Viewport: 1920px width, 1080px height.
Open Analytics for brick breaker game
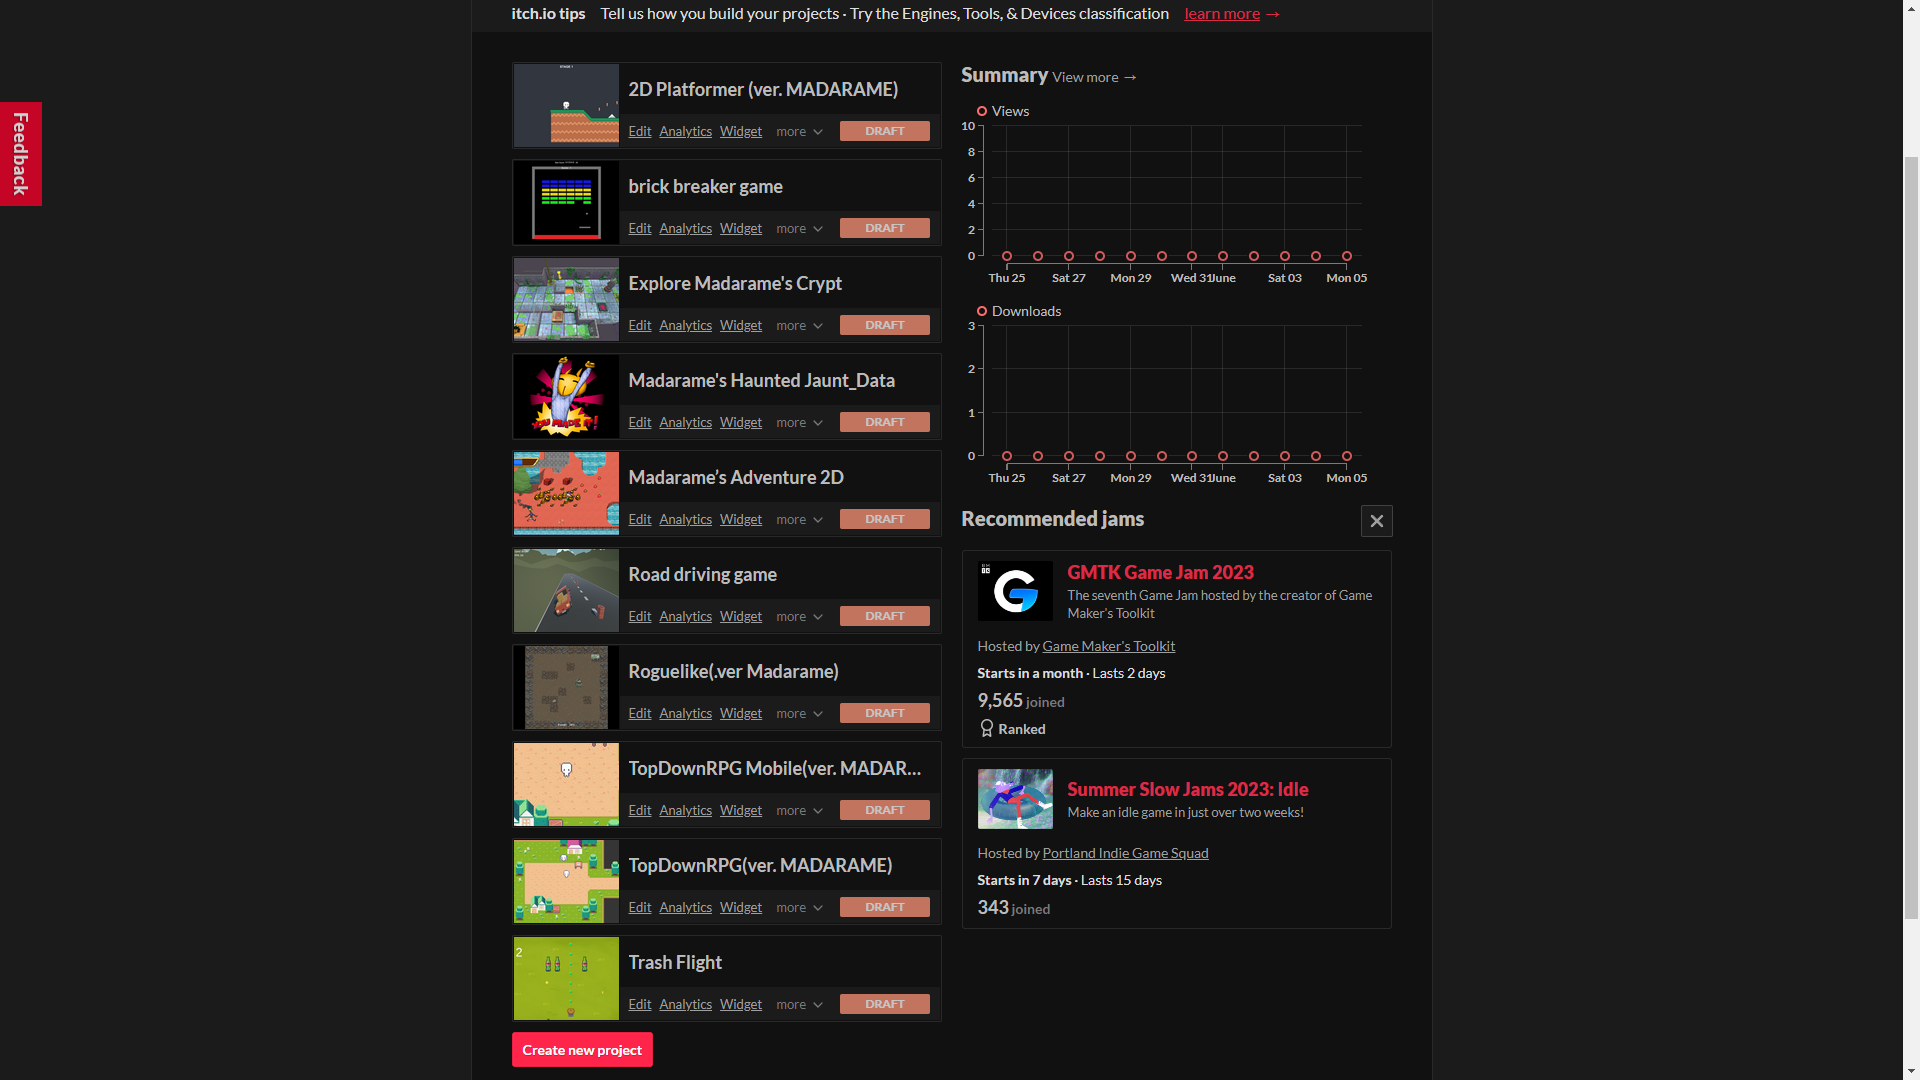click(x=685, y=229)
